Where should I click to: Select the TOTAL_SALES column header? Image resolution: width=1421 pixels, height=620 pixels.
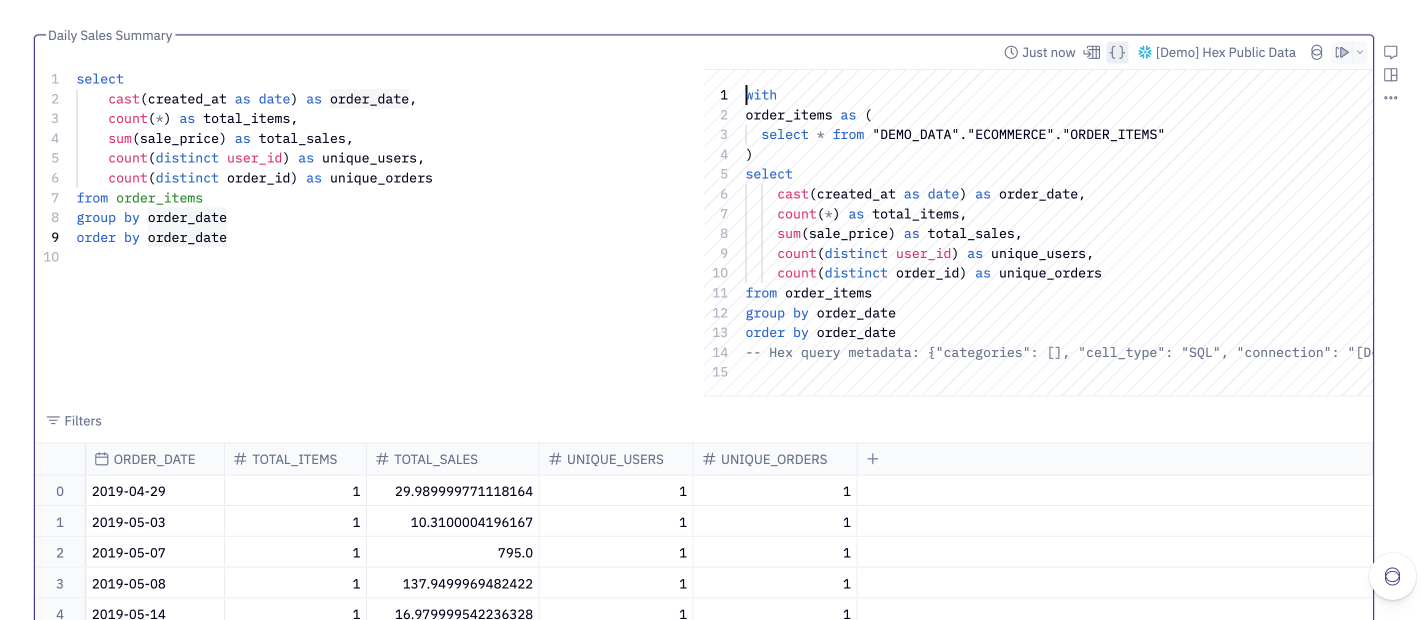(x=428, y=458)
